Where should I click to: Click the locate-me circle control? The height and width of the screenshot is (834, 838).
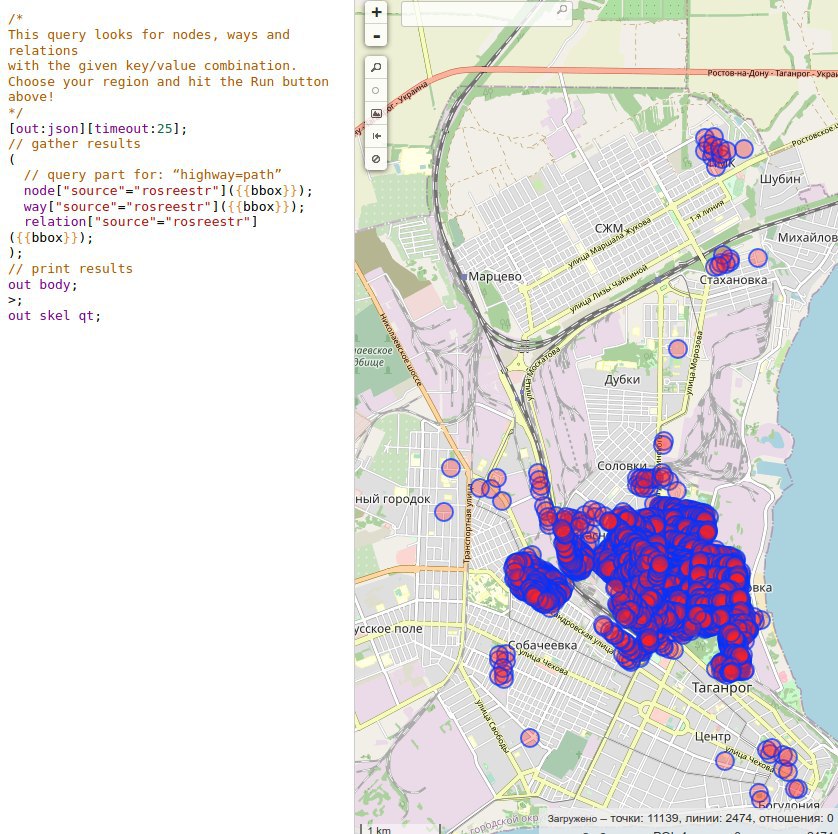(376, 90)
